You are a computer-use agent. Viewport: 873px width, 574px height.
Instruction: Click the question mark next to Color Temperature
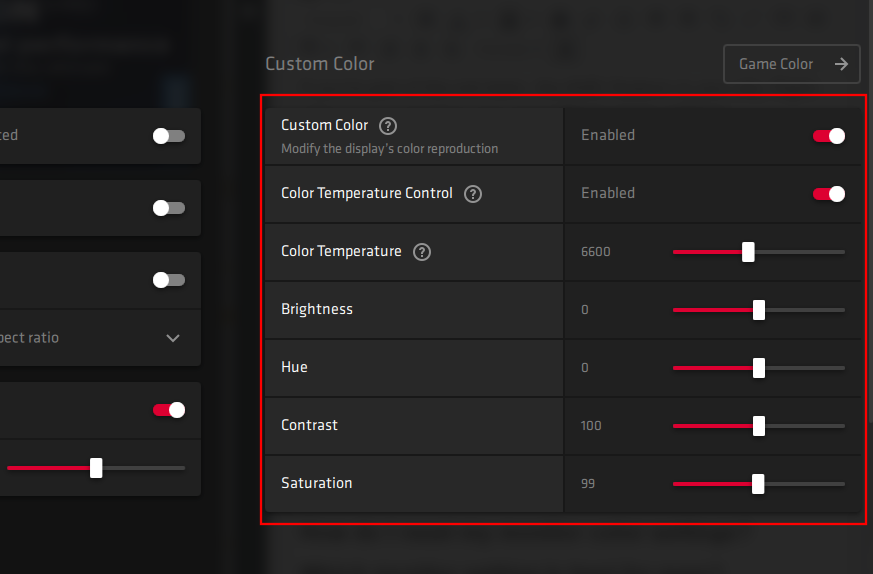click(422, 252)
